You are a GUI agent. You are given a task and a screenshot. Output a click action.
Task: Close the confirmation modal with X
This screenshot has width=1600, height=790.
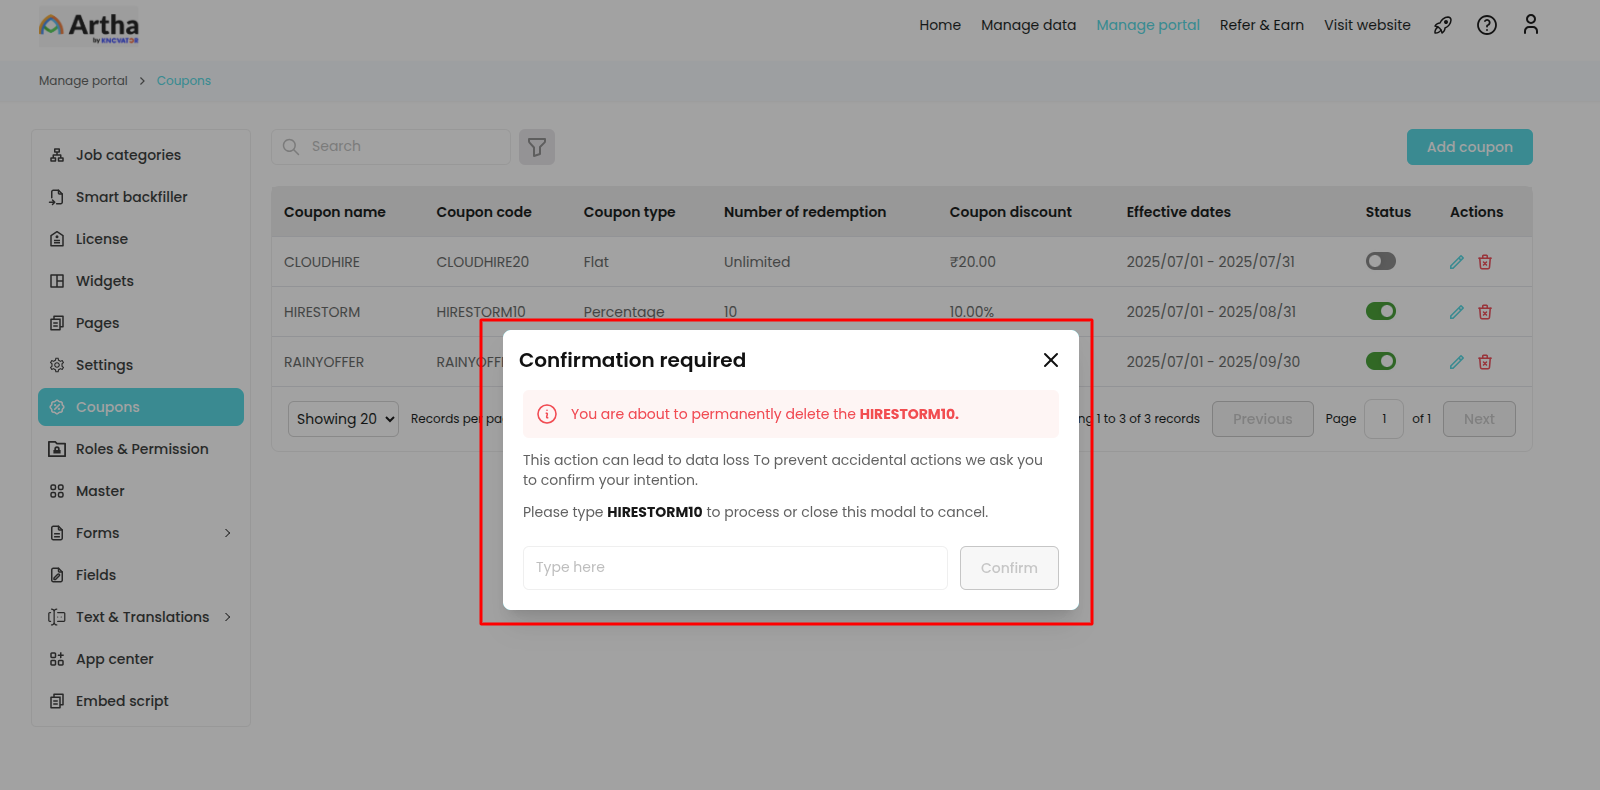(x=1050, y=360)
